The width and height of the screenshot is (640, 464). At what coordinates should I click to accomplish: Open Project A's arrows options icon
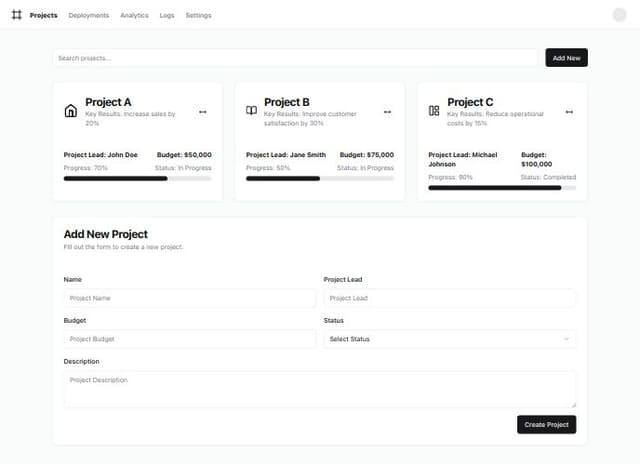click(203, 112)
